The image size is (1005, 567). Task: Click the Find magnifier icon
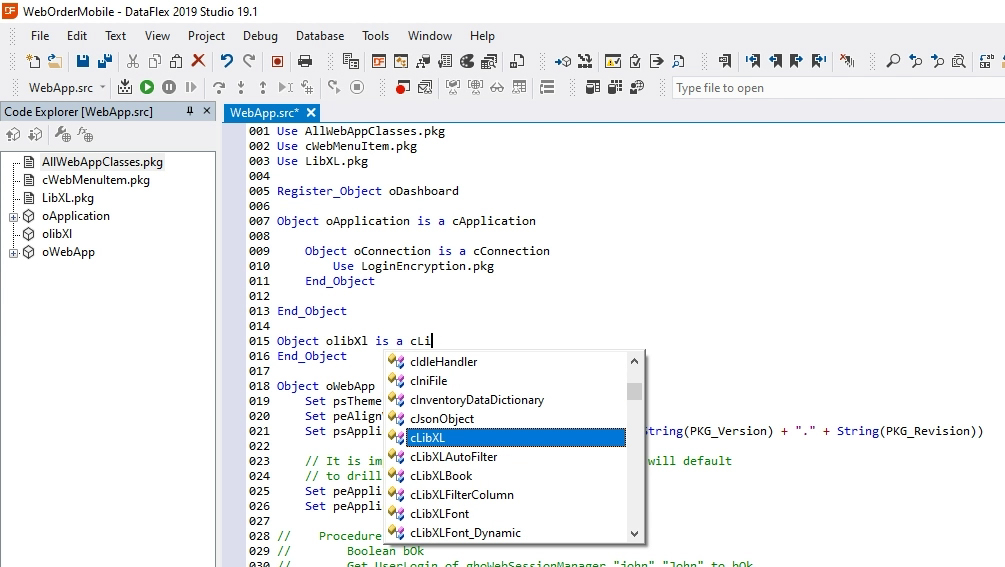893,62
